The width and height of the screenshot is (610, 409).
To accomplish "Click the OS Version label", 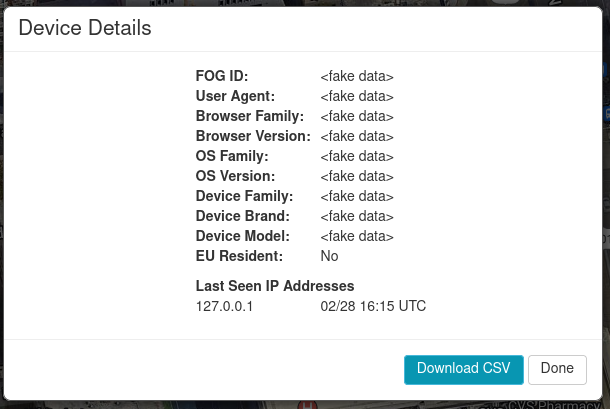I will (235, 176).
